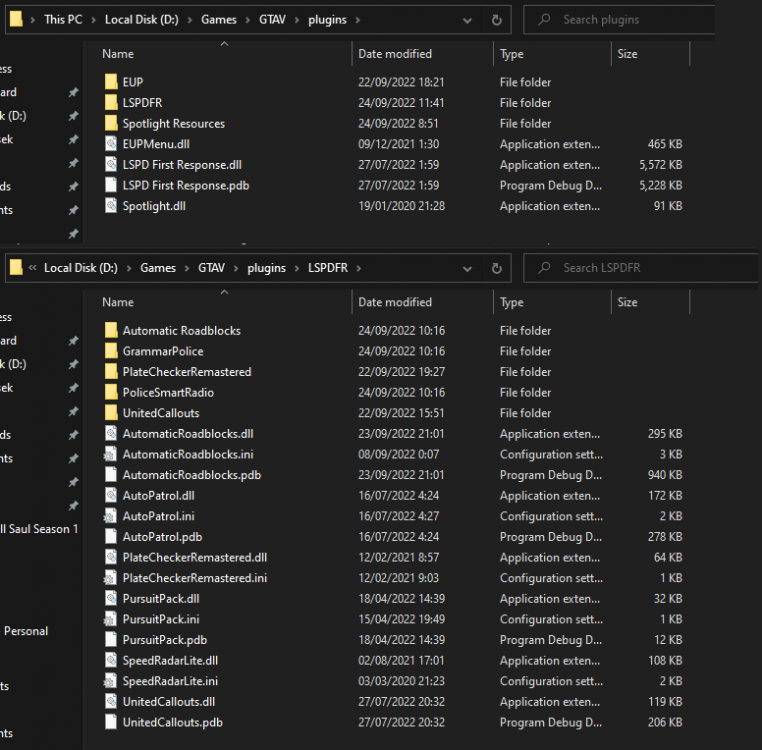Select the AutomaticRoadblocks.pdb file icon
Screen dimensions: 762x750
click(x=111, y=474)
